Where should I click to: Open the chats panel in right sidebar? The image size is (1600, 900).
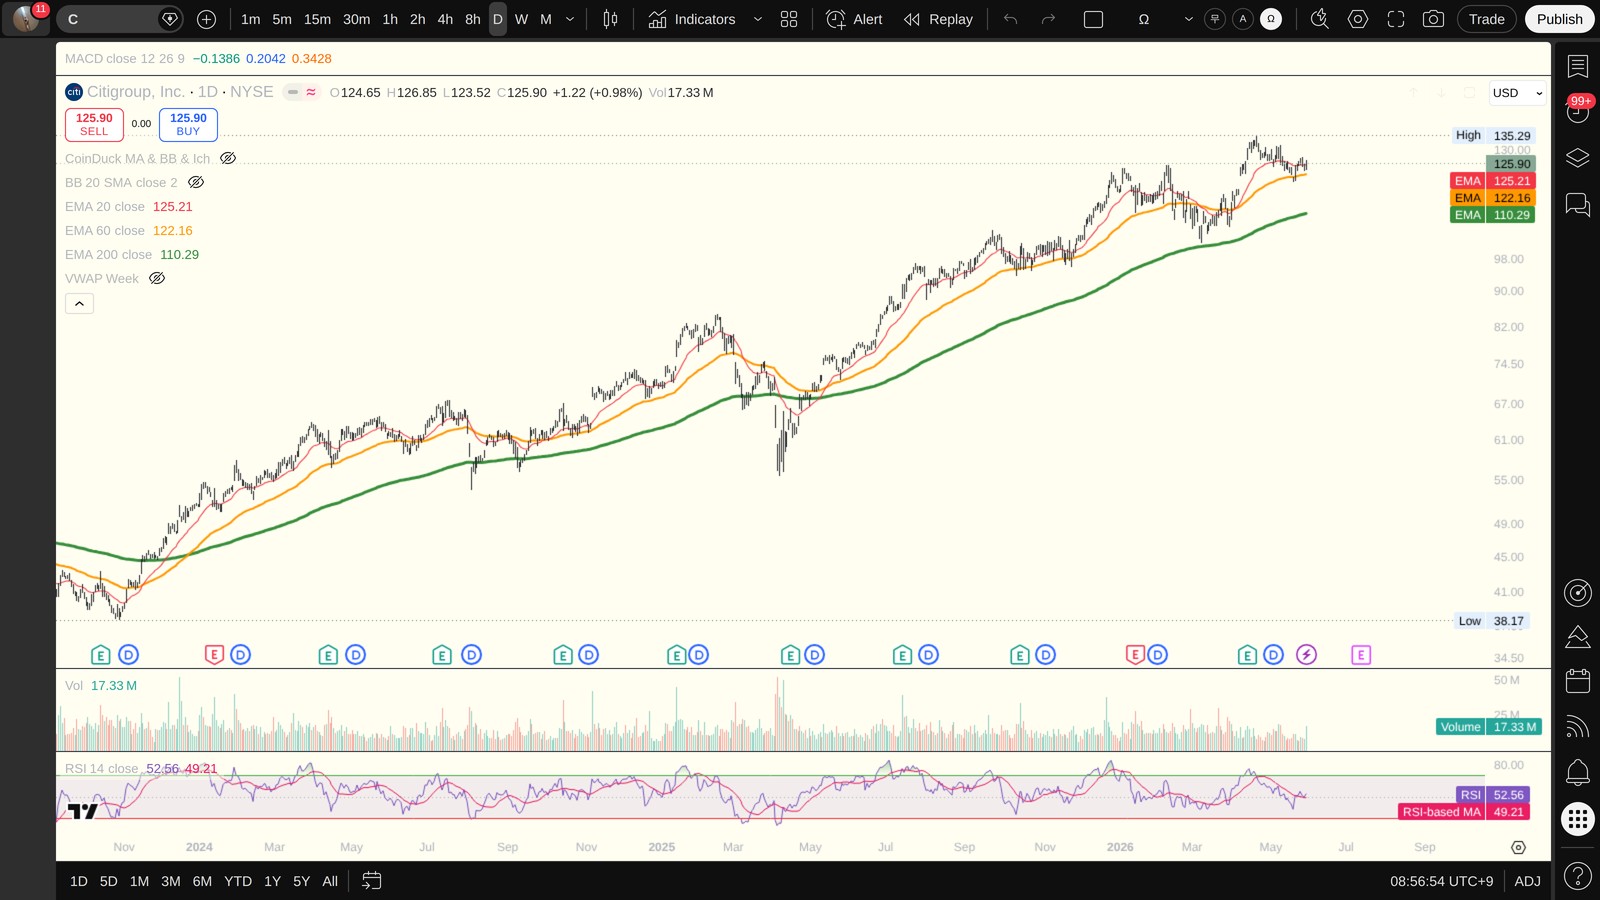pyautogui.click(x=1578, y=205)
